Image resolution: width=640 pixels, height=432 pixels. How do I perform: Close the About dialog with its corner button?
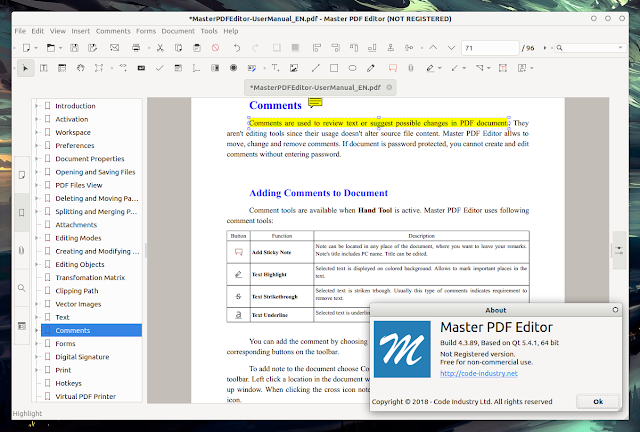point(615,310)
